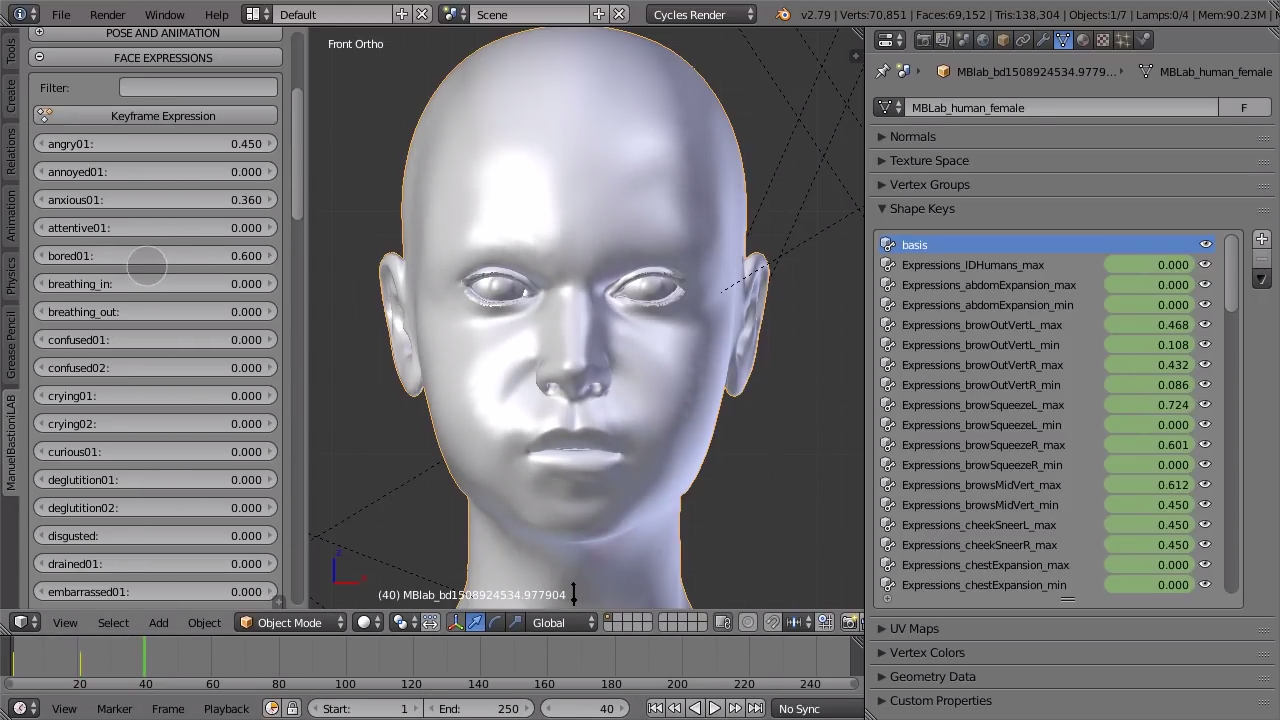The height and width of the screenshot is (720, 1280).
Task: Open the Select menu in viewport header
Action: click(x=113, y=622)
